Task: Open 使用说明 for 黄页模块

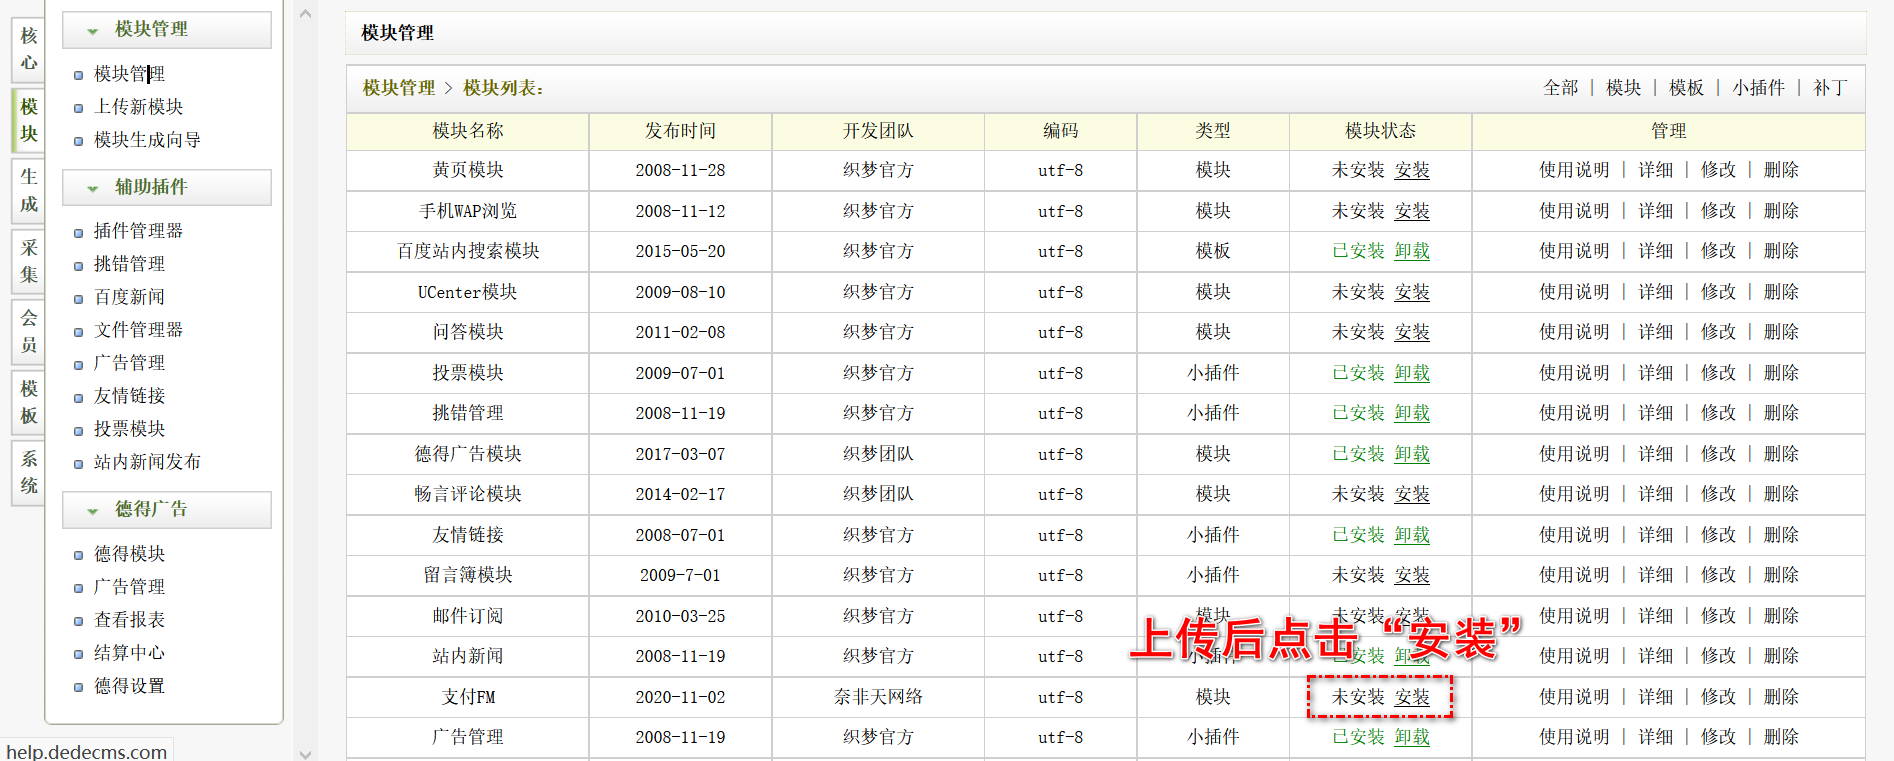Action: coord(1574,170)
